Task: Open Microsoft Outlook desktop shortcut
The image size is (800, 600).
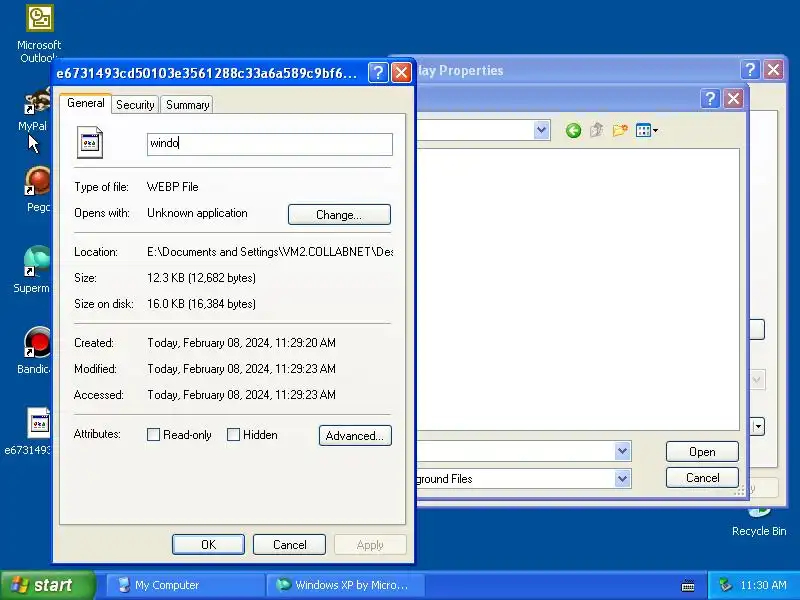Action: [39, 32]
